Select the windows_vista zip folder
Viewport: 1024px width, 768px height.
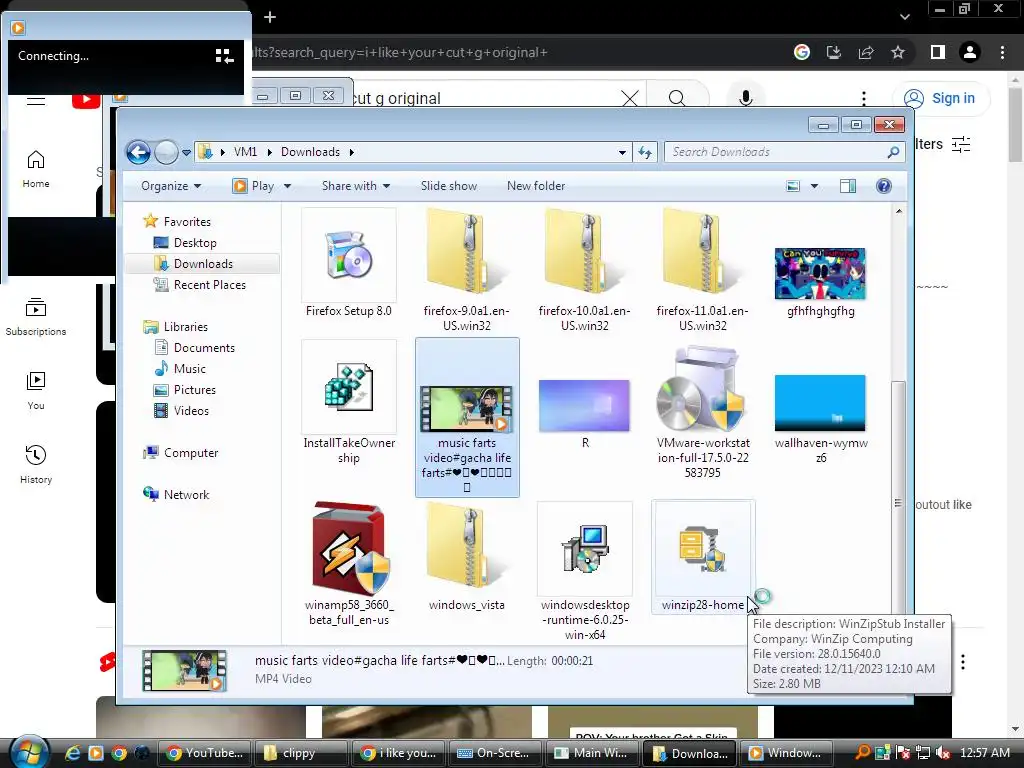[466, 556]
